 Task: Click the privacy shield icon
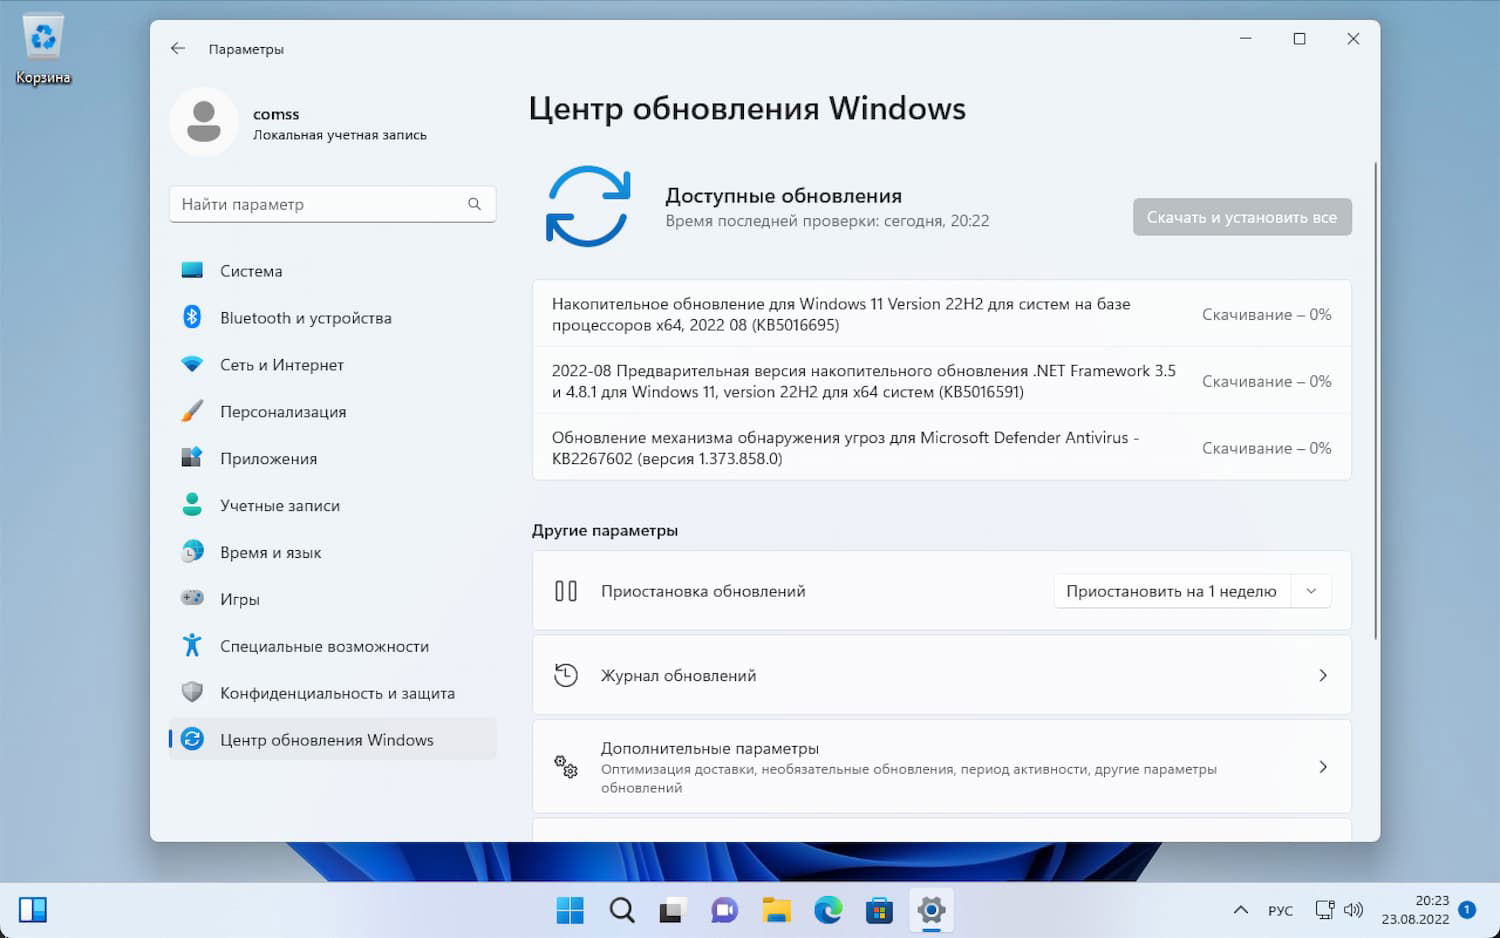(192, 692)
